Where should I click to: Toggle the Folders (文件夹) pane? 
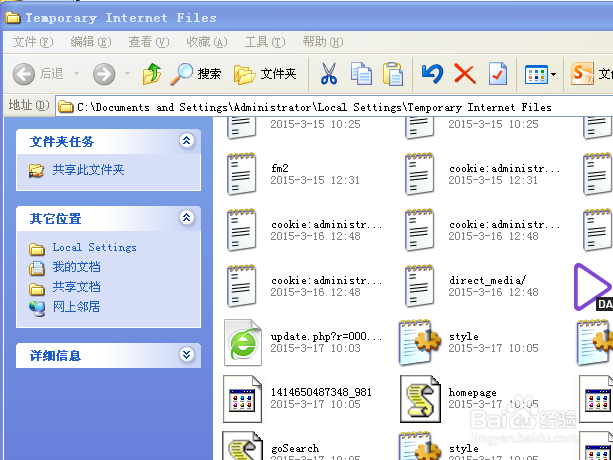265,74
